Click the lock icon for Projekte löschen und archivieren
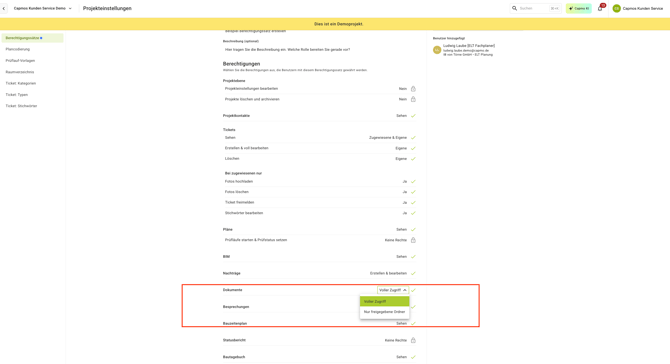Image resolution: width=670 pixels, height=364 pixels. point(413,99)
